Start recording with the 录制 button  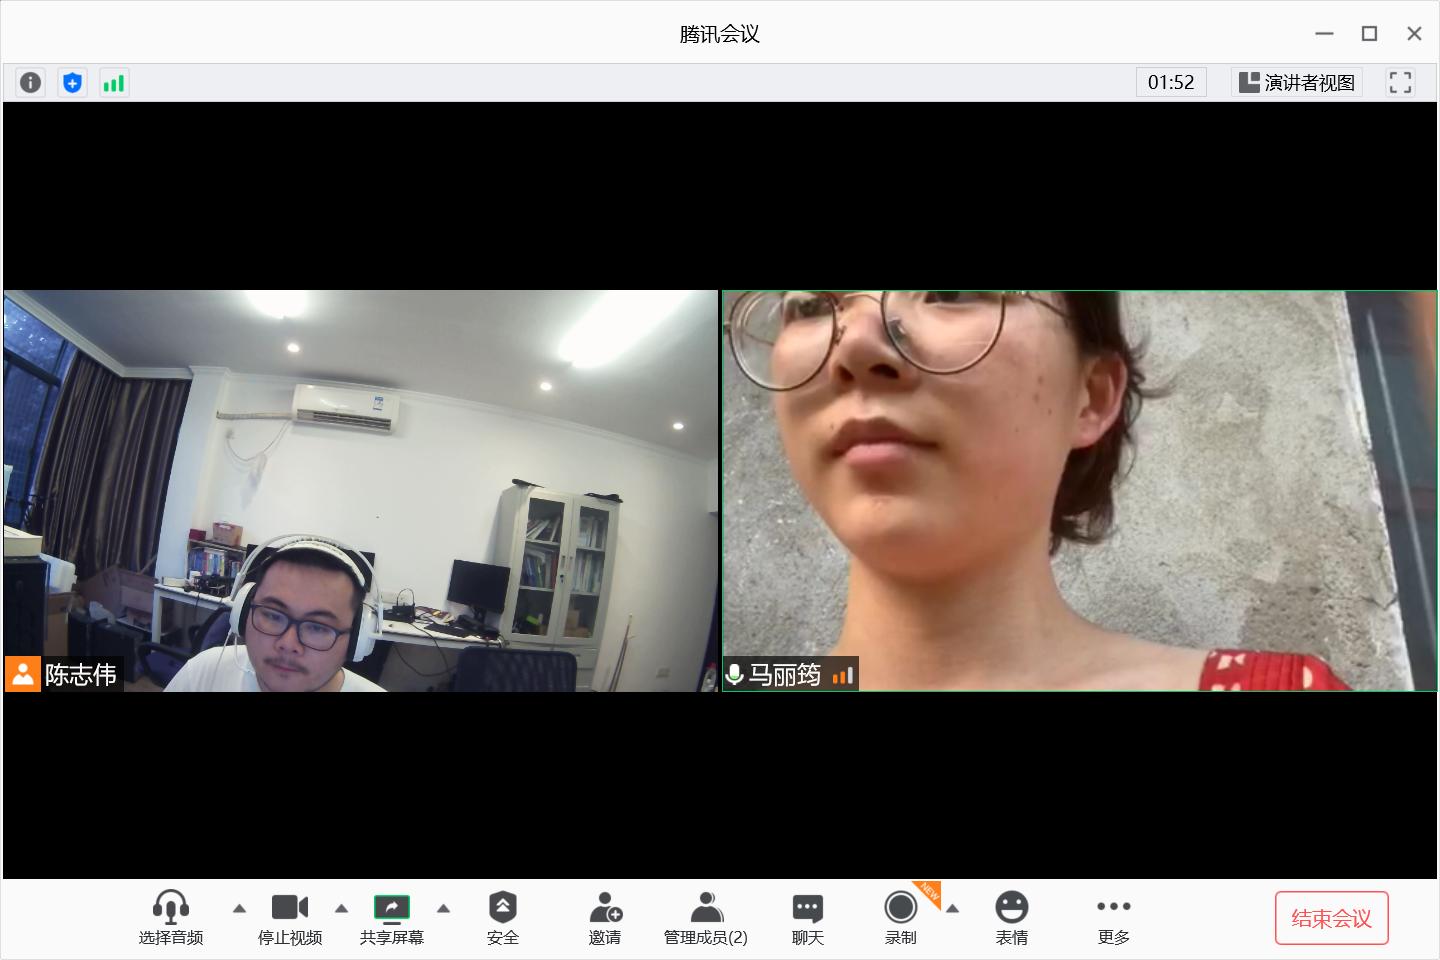(x=900, y=918)
